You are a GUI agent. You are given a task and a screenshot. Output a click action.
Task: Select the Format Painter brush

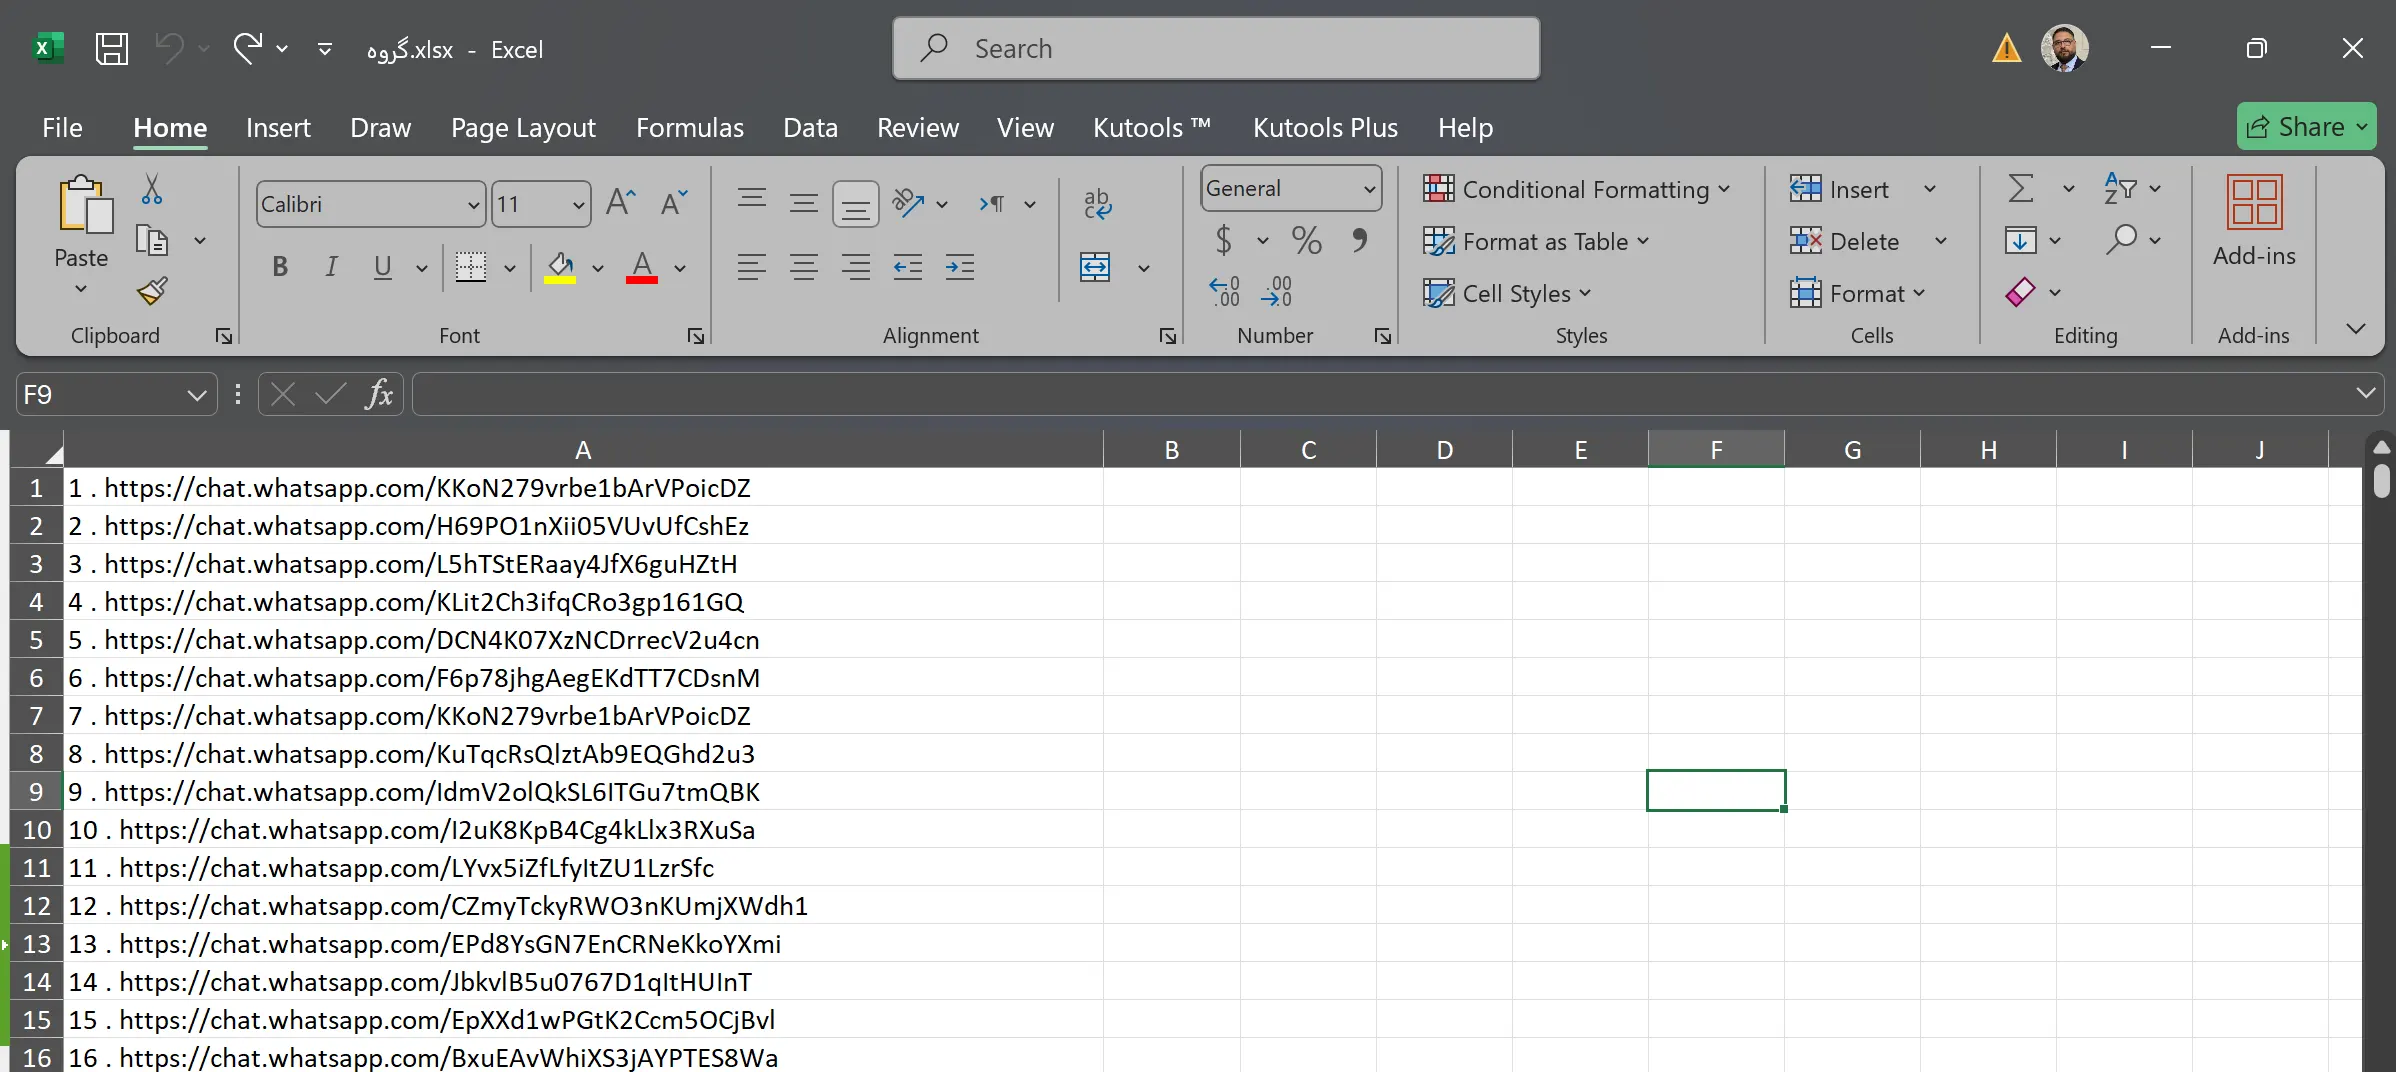pyautogui.click(x=152, y=291)
